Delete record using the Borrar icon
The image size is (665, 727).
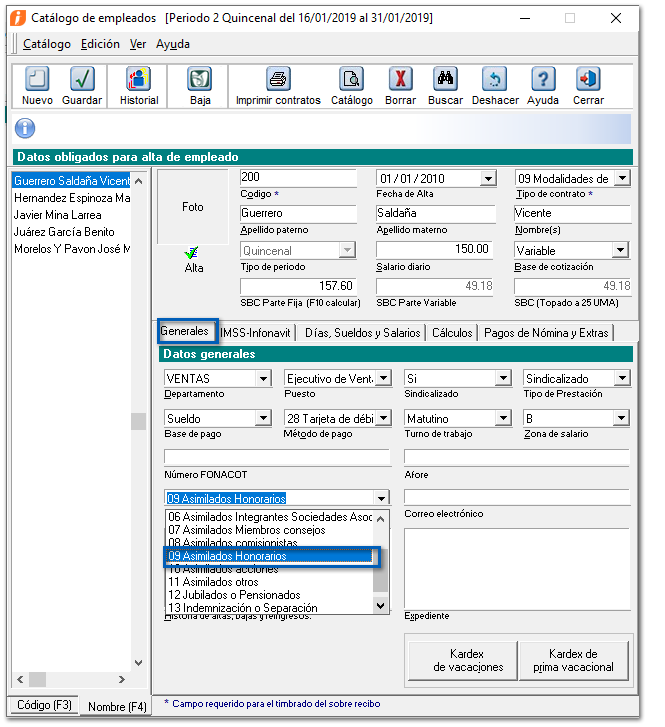coord(400,80)
